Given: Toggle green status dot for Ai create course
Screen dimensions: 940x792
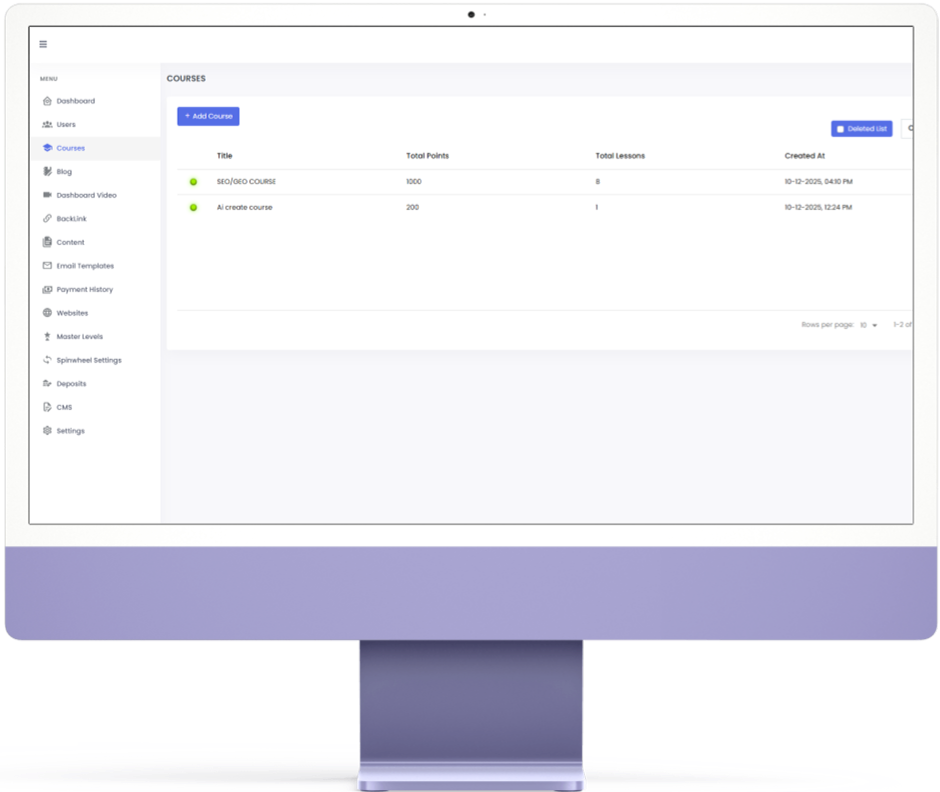Looking at the screenshot, I should click(193, 207).
